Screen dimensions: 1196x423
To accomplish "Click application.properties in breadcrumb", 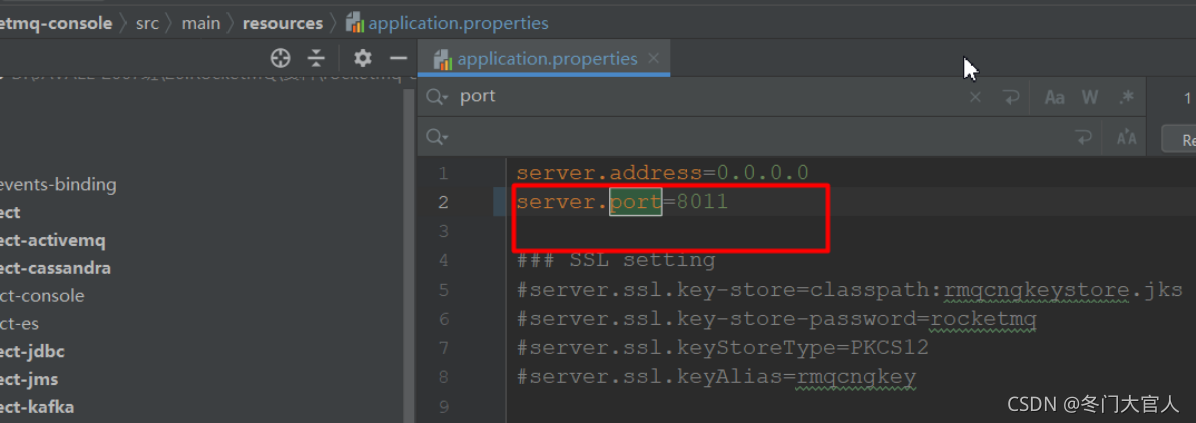I will [448, 23].
